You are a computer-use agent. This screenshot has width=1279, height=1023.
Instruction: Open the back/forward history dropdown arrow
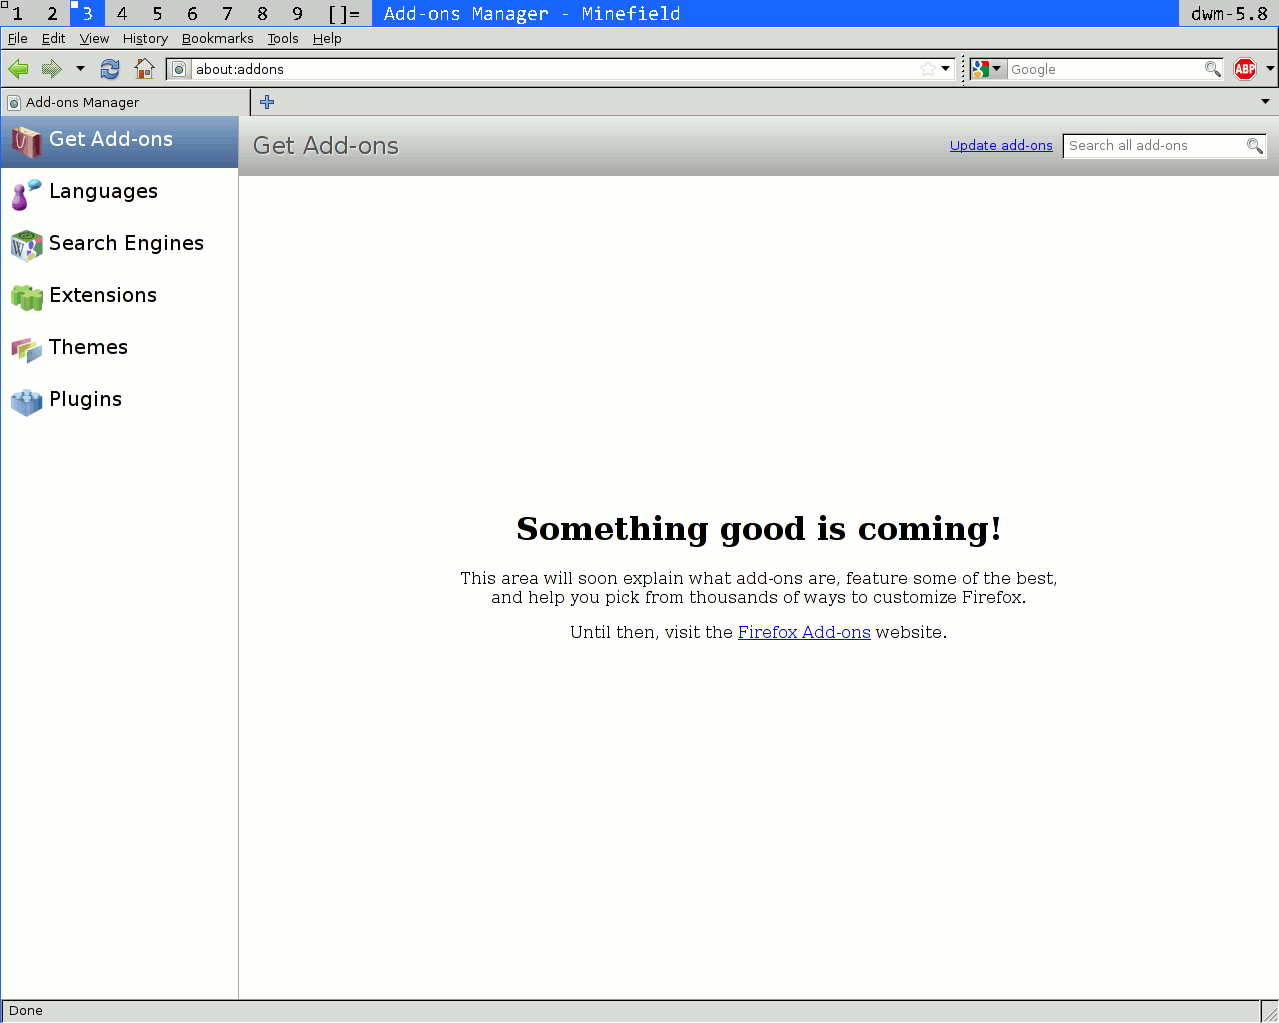tap(80, 69)
